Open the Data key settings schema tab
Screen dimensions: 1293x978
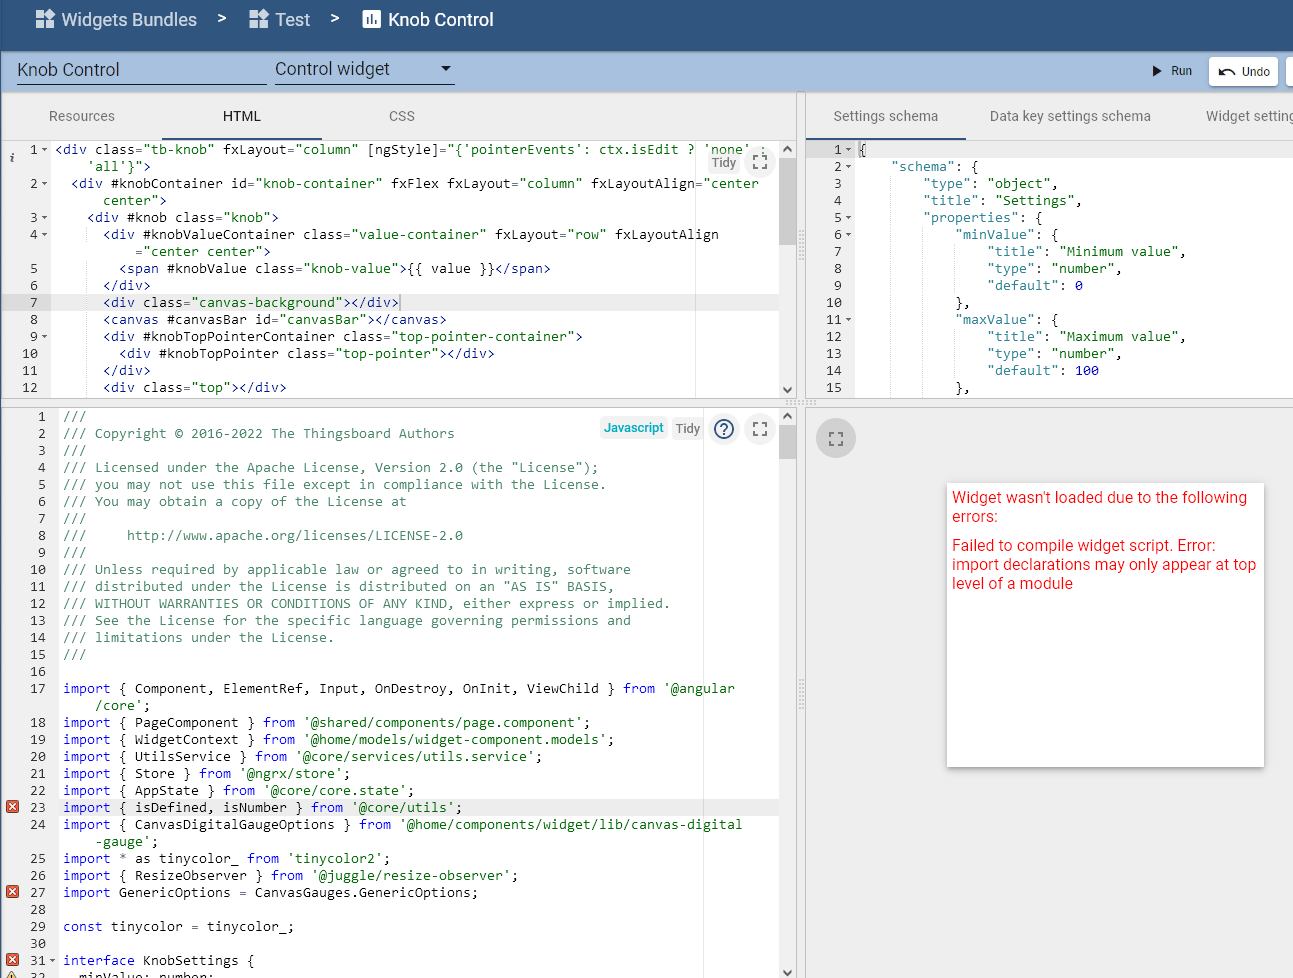point(1069,116)
